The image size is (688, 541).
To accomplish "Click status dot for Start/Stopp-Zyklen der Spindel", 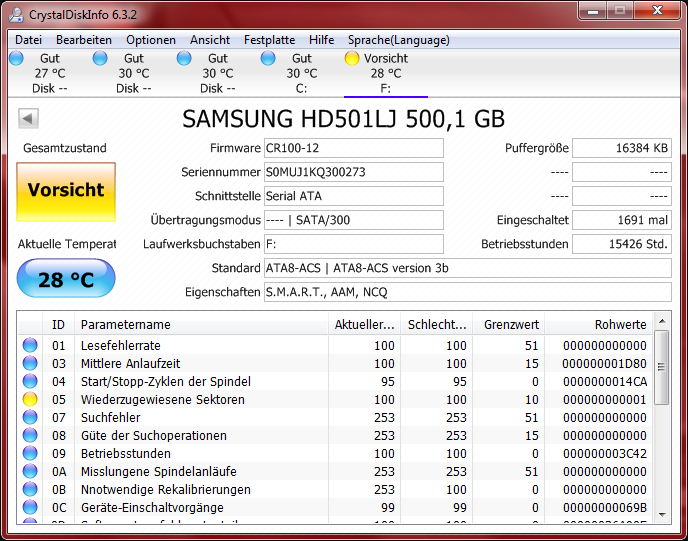I will point(30,381).
